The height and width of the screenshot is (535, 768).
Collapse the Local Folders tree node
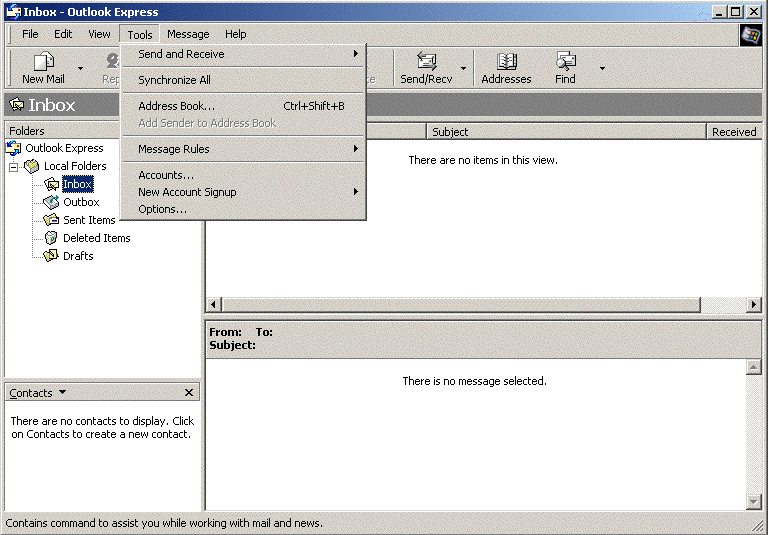point(14,167)
